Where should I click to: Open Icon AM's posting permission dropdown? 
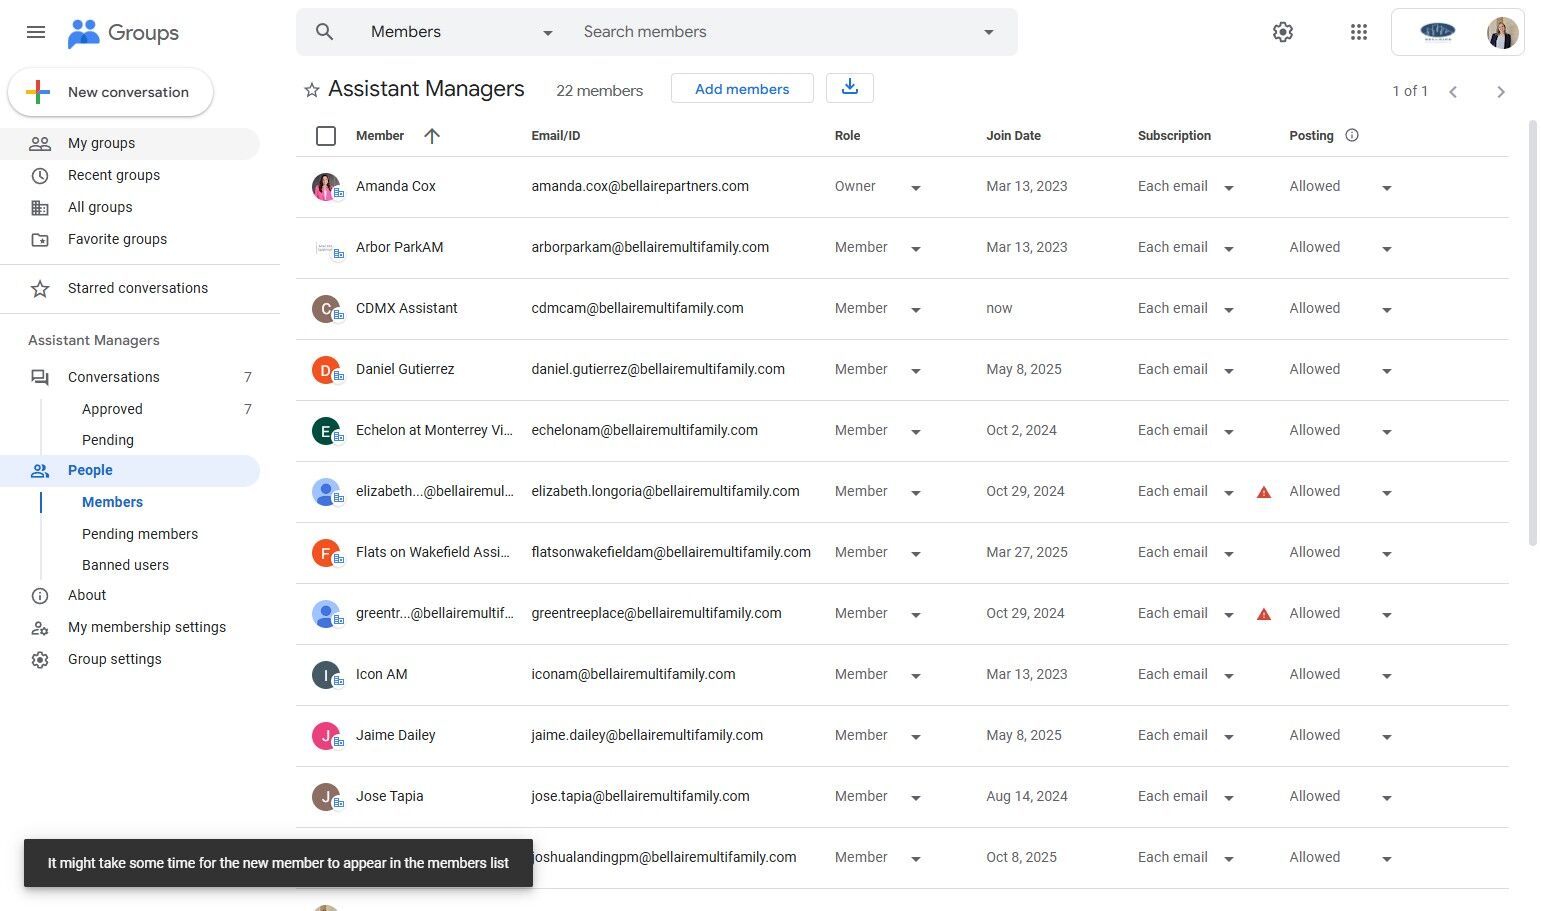pos(1386,676)
